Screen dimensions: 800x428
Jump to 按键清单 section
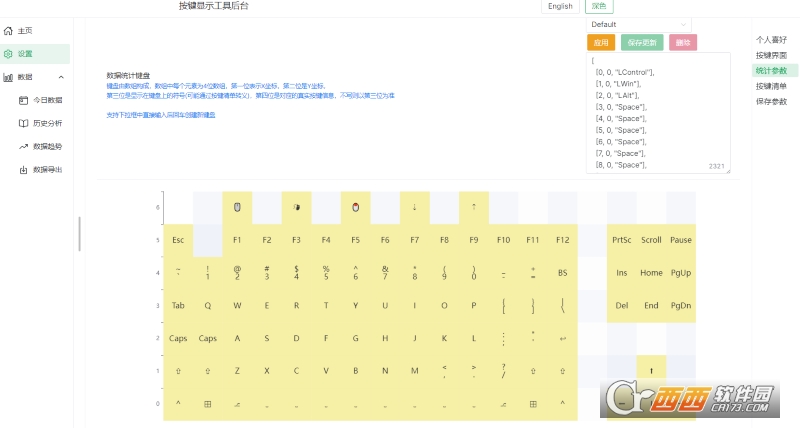click(x=771, y=86)
